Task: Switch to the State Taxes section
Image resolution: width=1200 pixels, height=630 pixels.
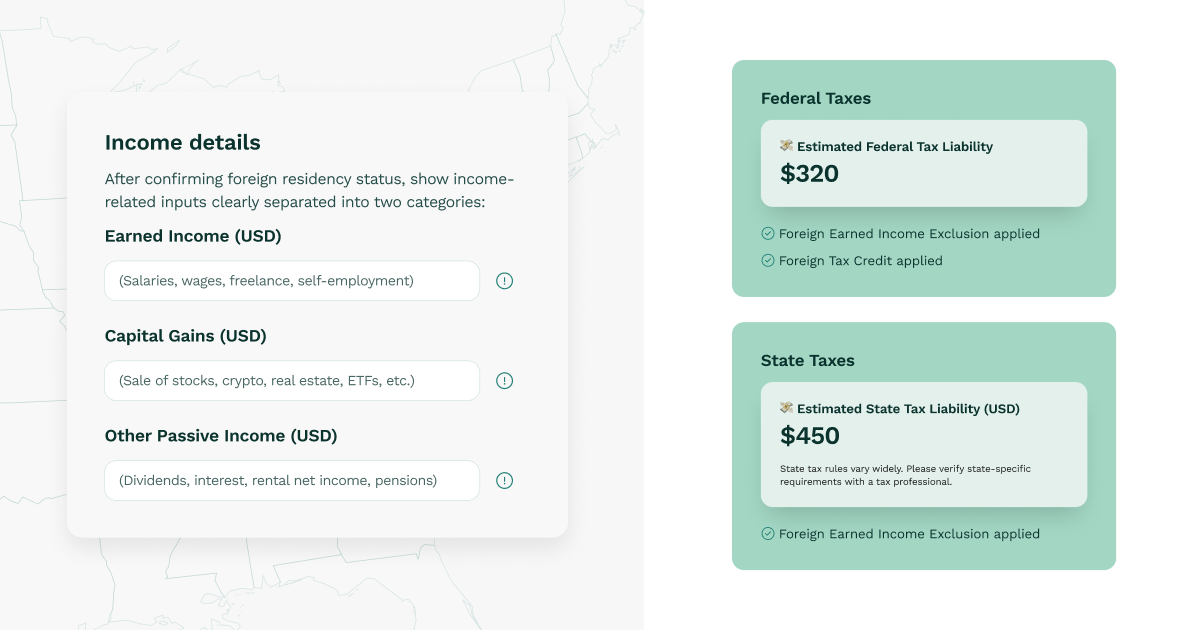Action: pyautogui.click(x=807, y=360)
